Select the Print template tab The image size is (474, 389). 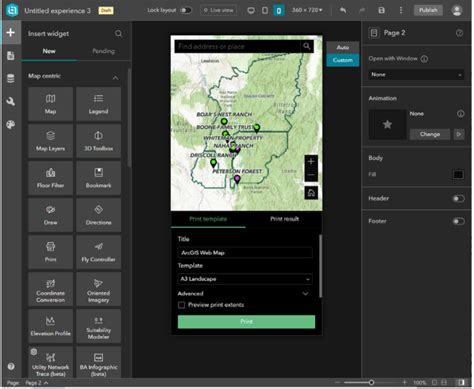pyautogui.click(x=208, y=219)
